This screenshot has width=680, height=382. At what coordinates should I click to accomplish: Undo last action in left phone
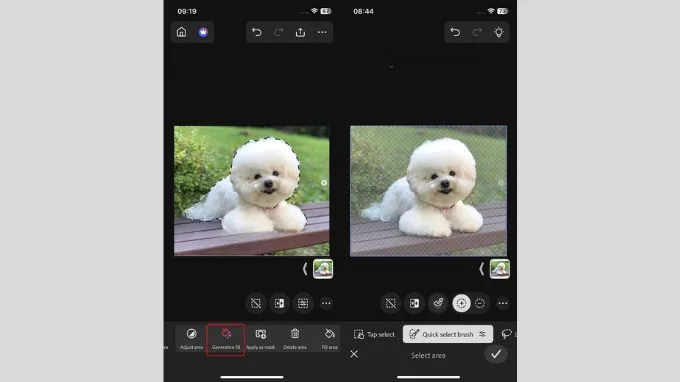[257, 32]
